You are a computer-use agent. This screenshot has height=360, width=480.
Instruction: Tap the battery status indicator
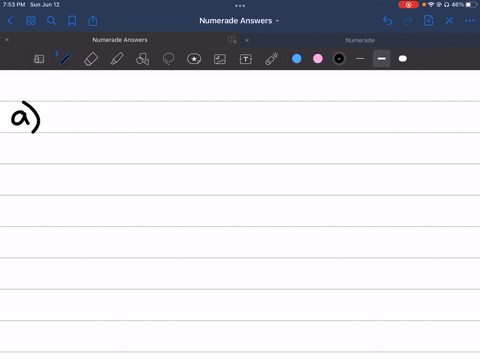[x=472, y=5]
